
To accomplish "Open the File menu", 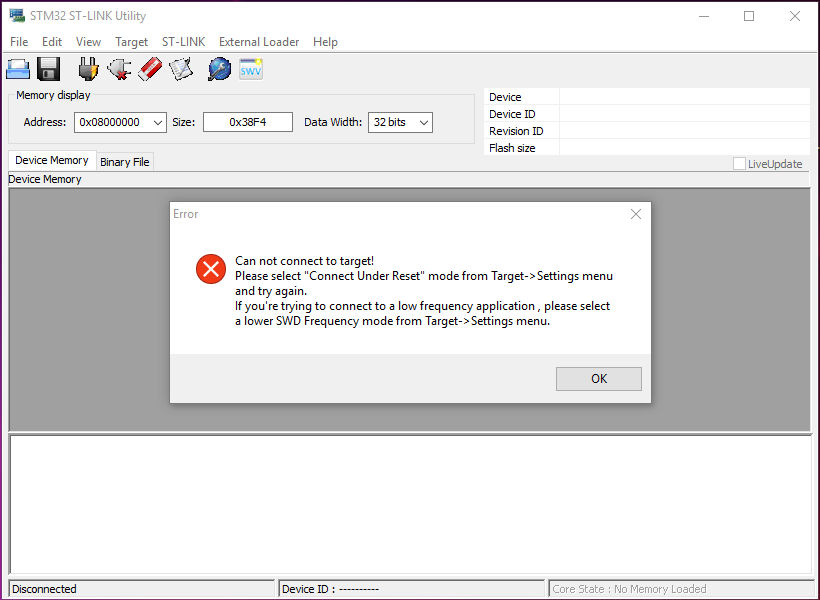I will 19,42.
